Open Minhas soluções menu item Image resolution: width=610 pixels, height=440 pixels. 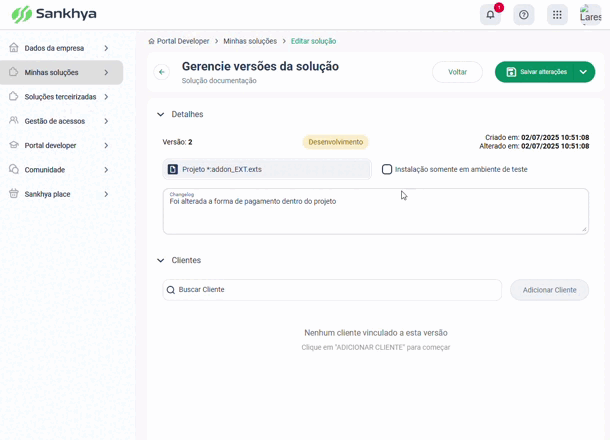(x=61, y=72)
